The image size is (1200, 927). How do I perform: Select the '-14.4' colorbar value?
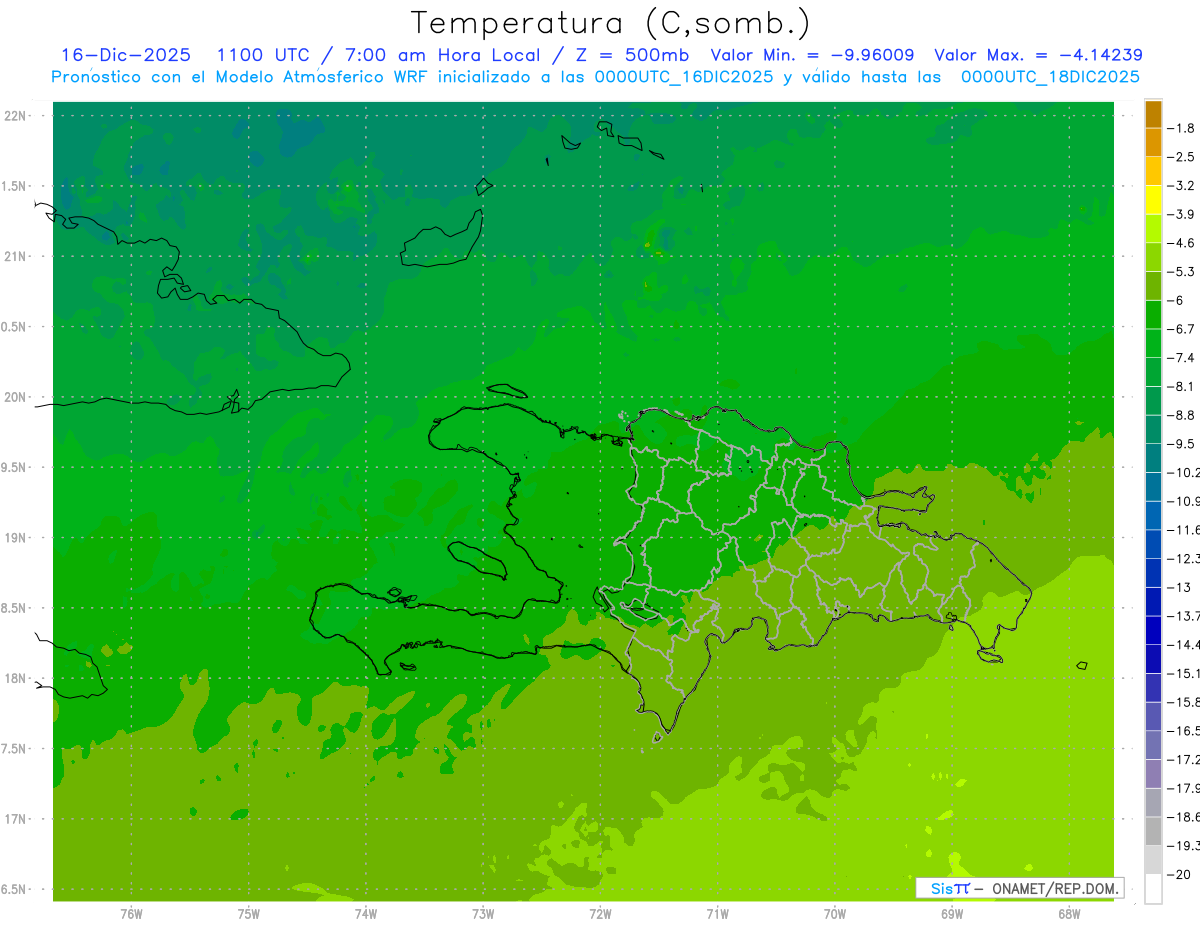click(1183, 645)
